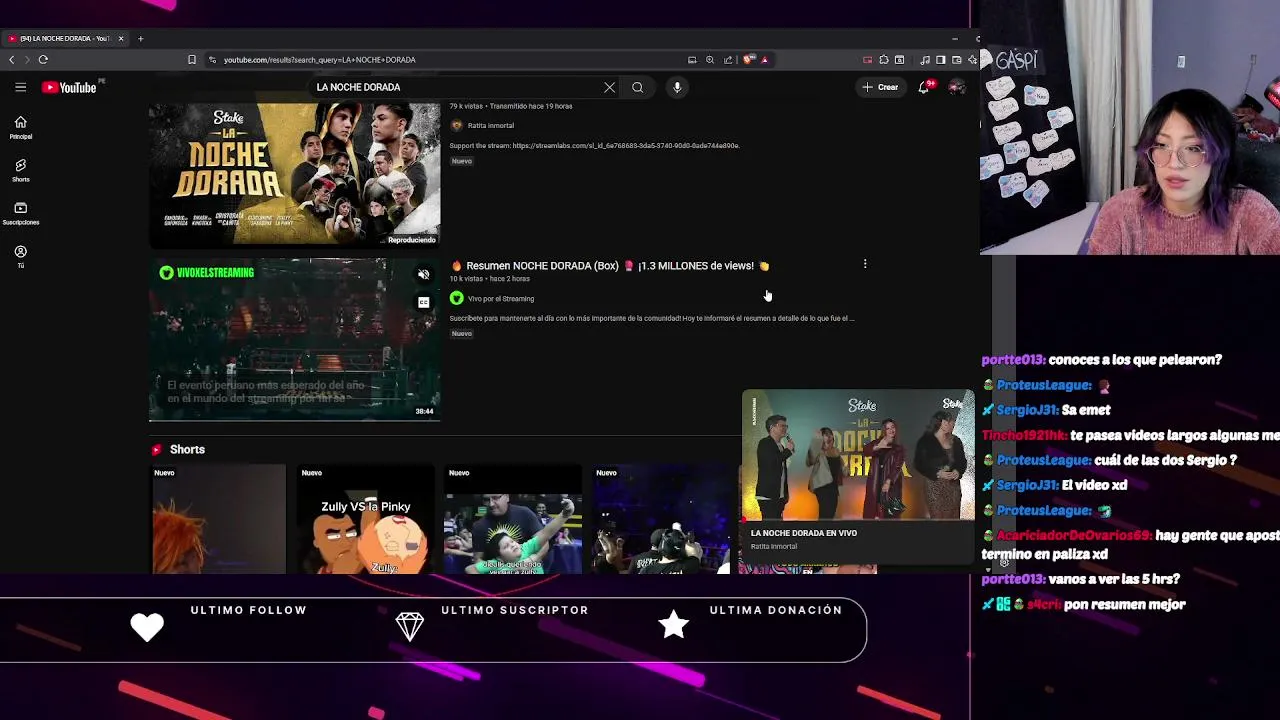Open Brave Rewards triangle icon

click(764, 60)
